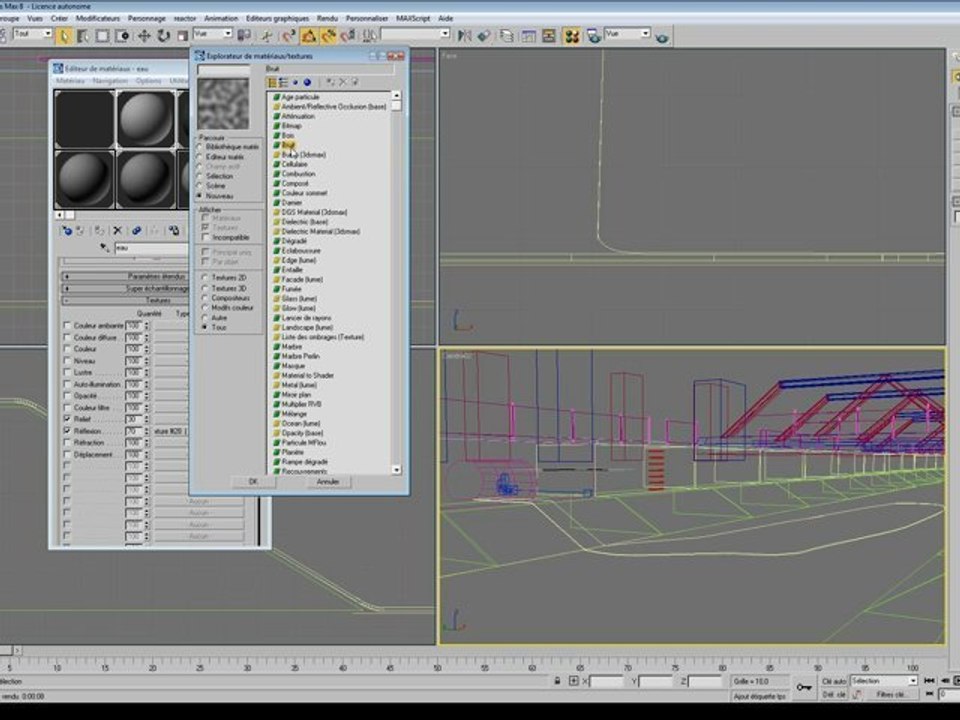Image resolution: width=960 pixels, height=720 pixels.
Task: Open the Material Editor toolbar icon
Action: click(x=571, y=35)
